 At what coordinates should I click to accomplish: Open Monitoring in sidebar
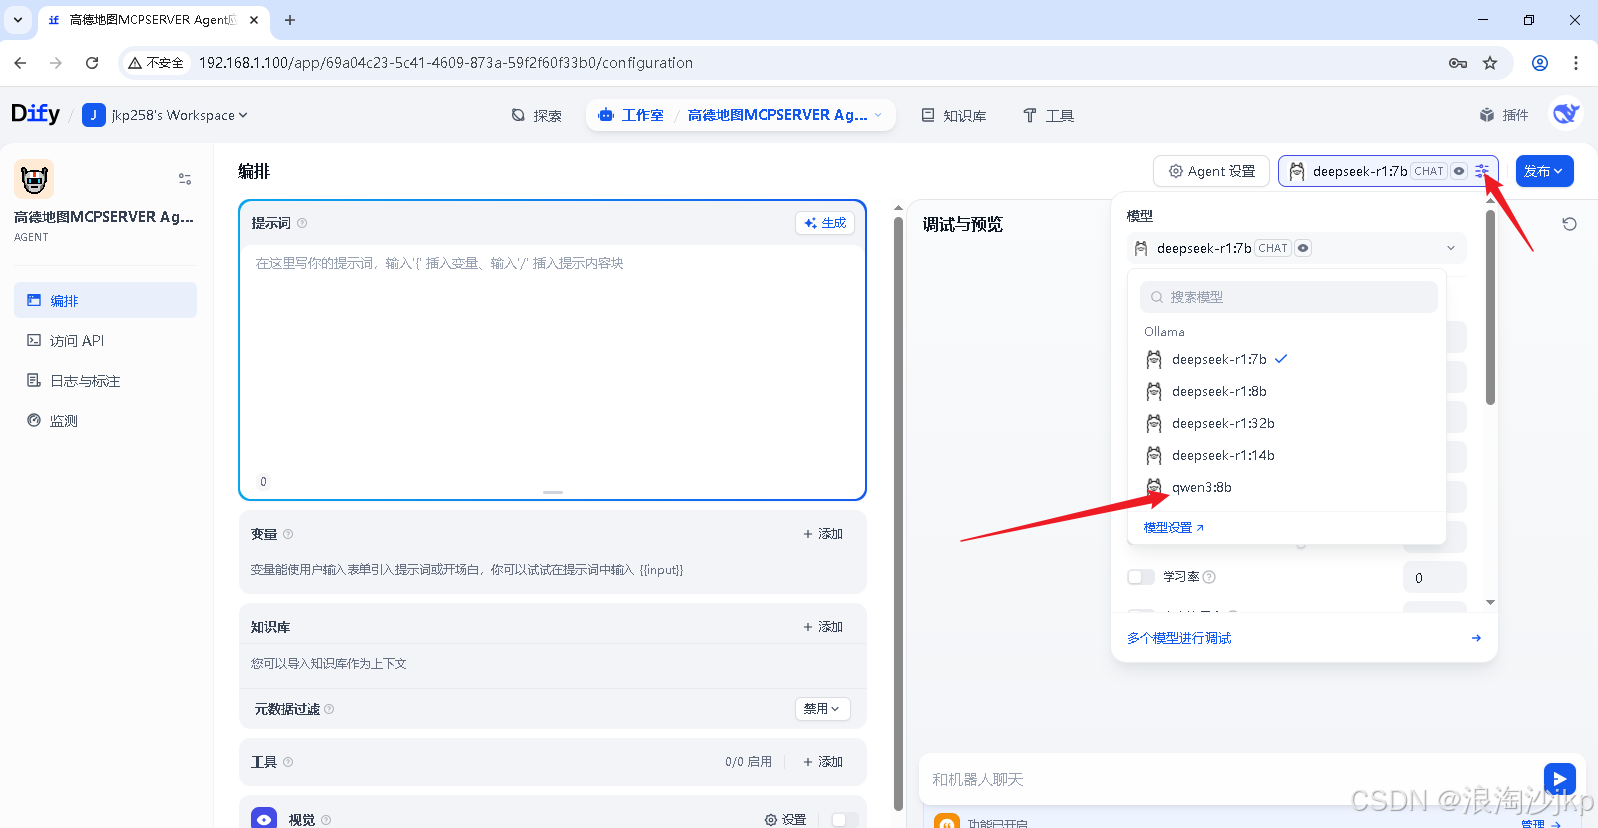click(x=105, y=420)
